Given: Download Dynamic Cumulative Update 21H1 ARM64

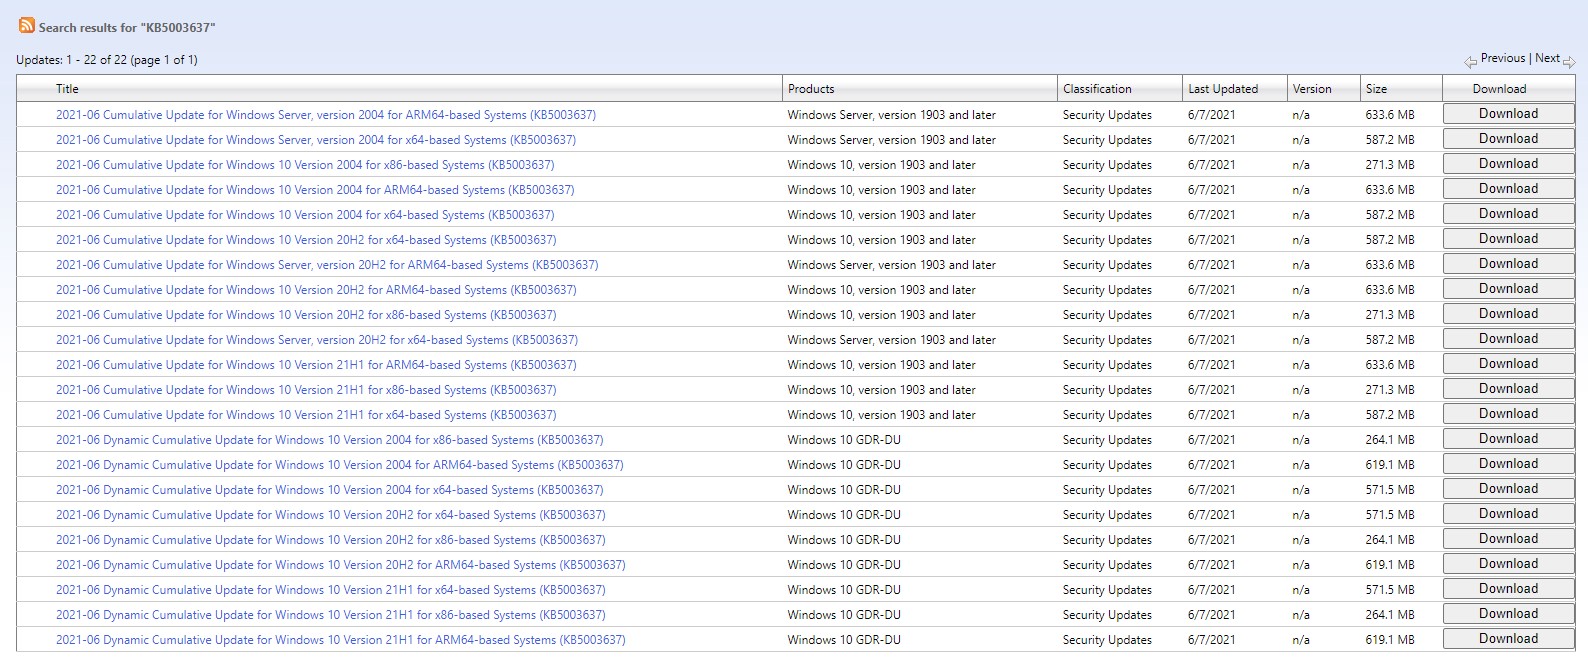Looking at the screenshot, I should pyautogui.click(x=1508, y=639).
